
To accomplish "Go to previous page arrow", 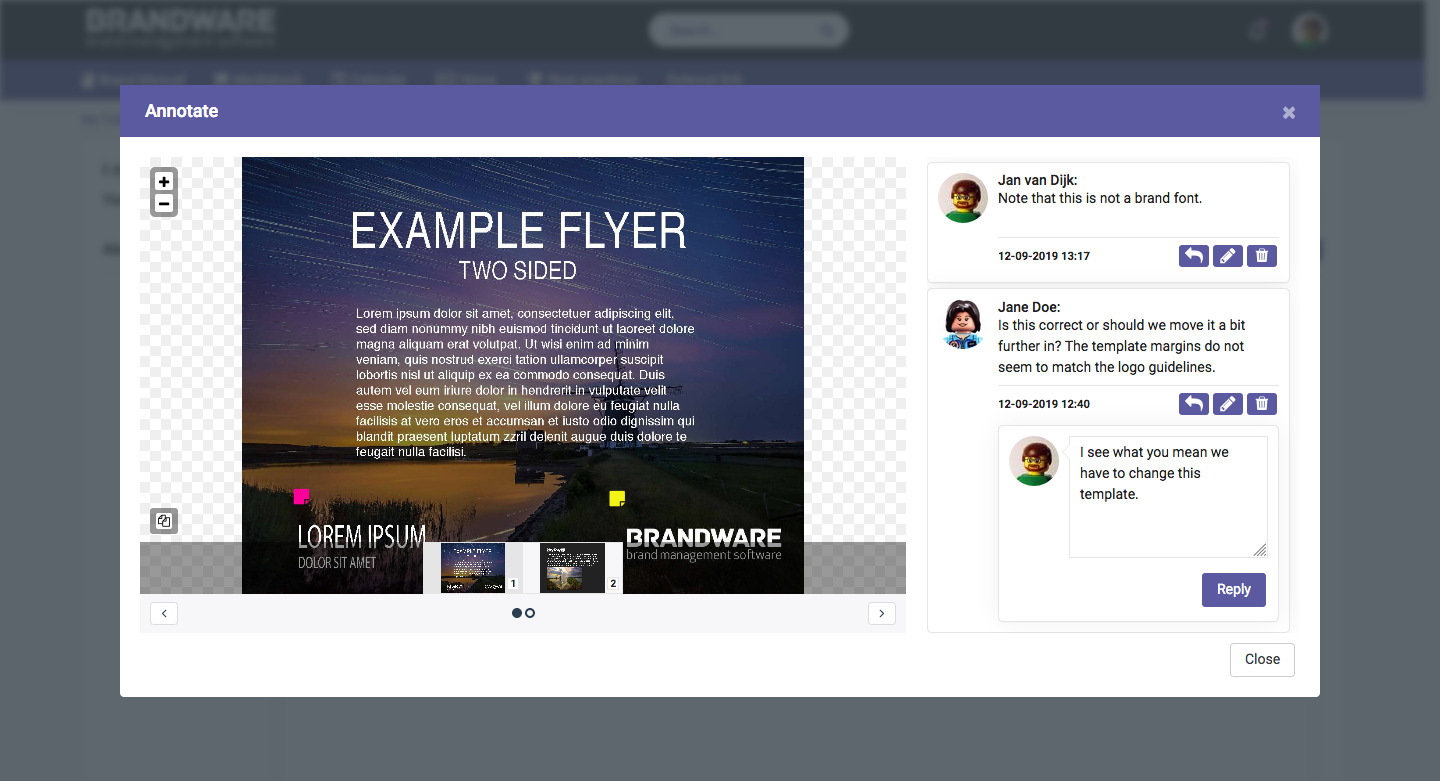I will pos(164,613).
